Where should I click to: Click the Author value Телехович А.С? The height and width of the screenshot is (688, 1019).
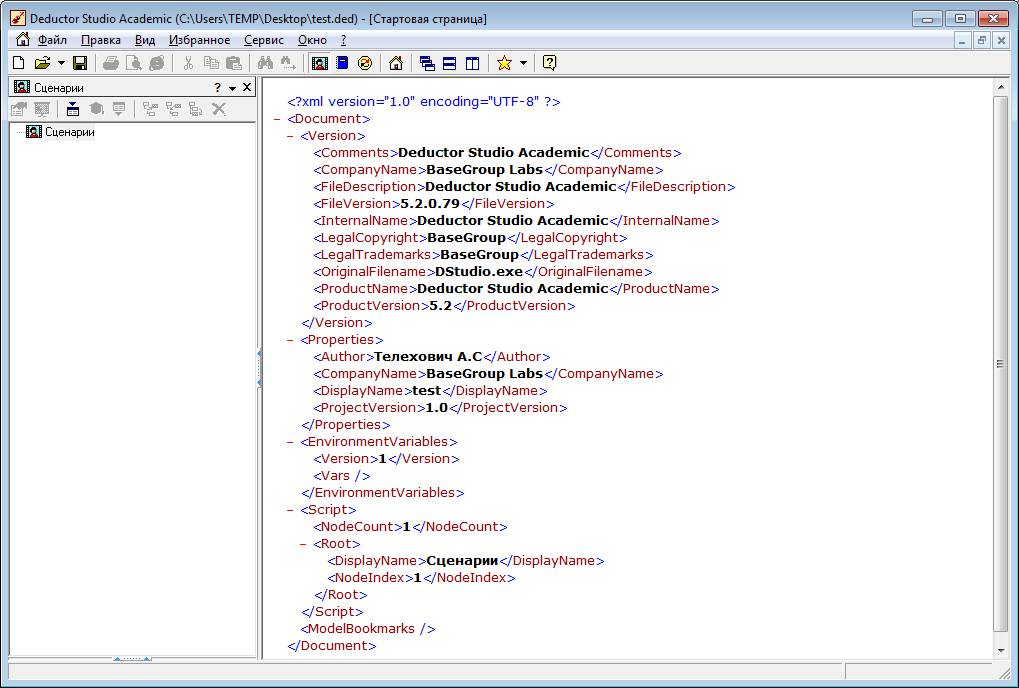coord(428,357)
